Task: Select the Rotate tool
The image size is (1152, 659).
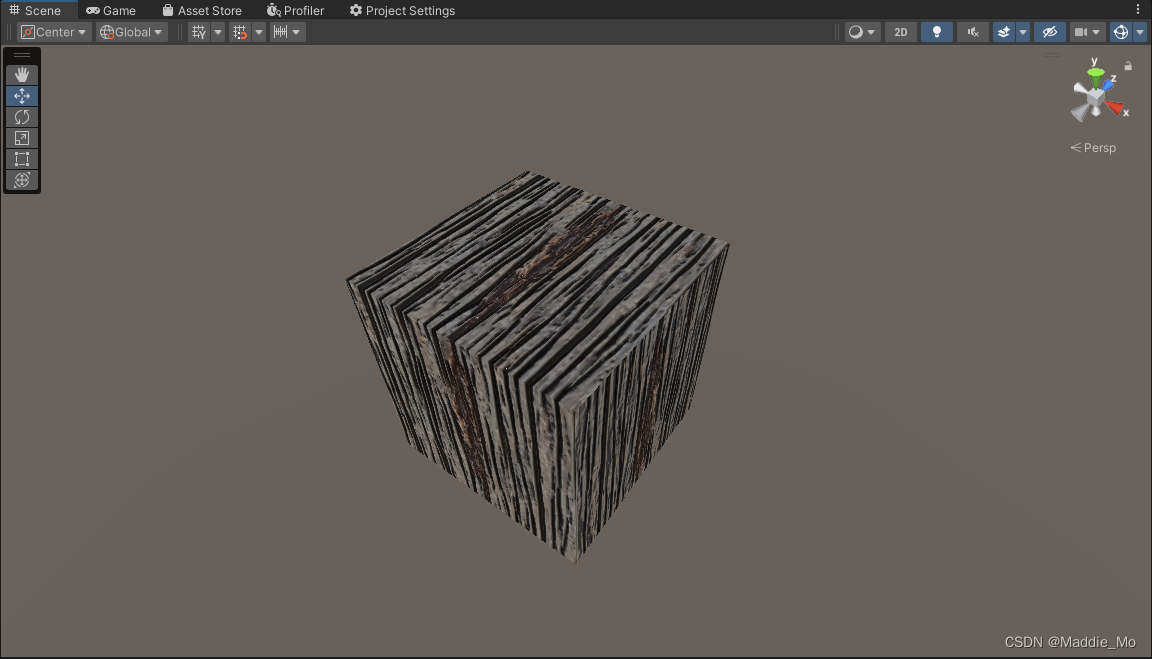Action: pyautogui.click(x=22, y=117)
